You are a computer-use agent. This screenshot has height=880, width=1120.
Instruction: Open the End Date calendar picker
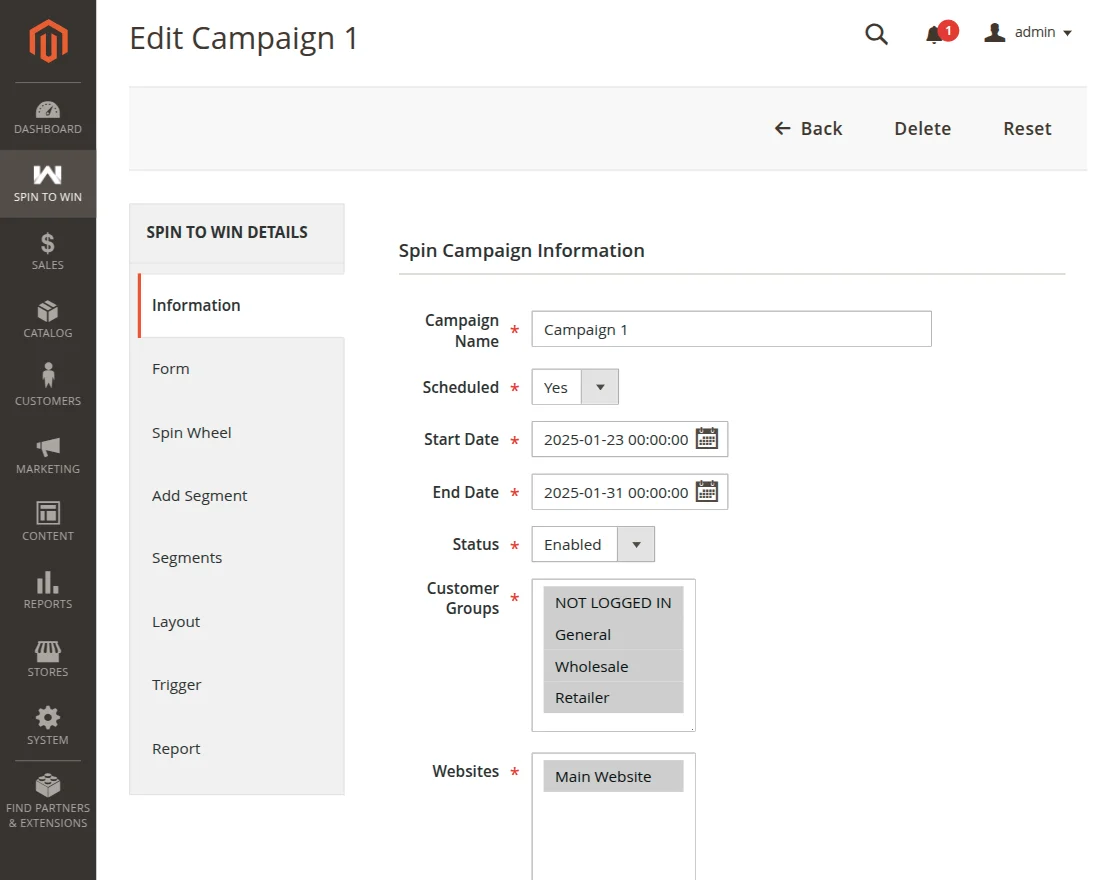707,492
